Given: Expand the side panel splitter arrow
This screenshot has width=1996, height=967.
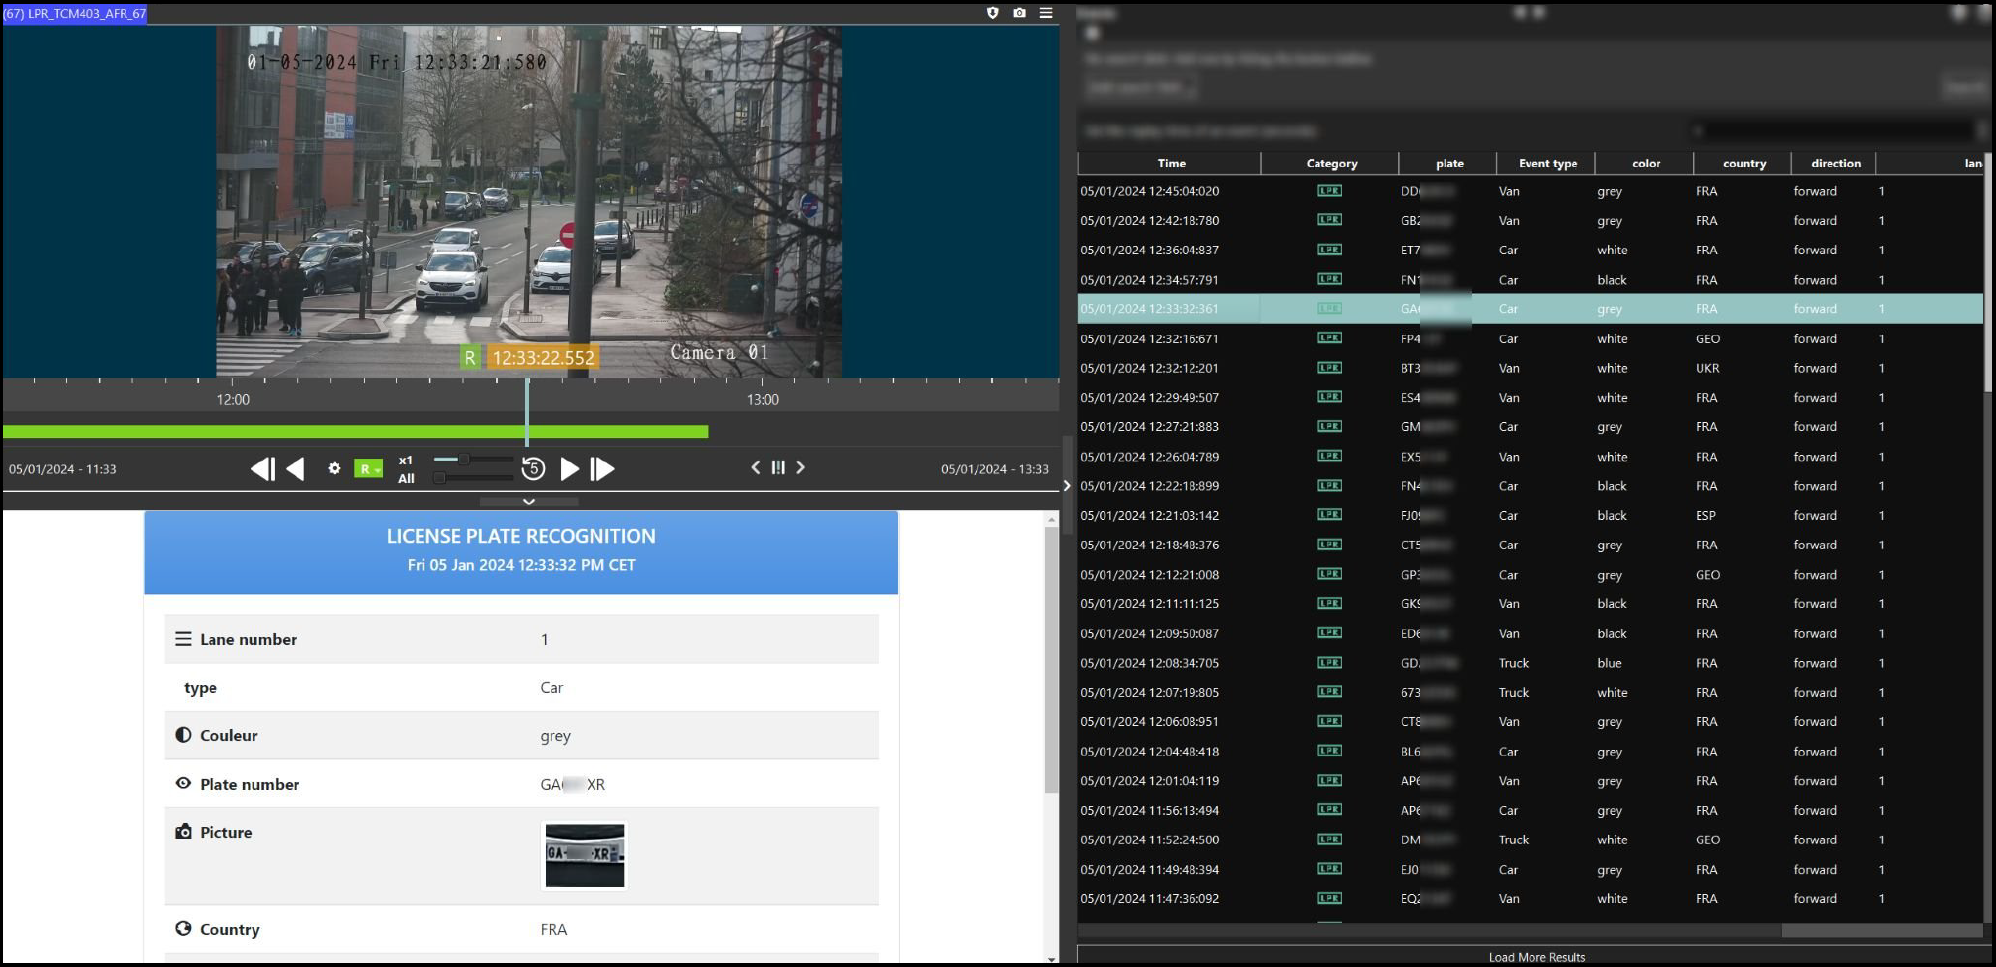Looking at the screenshot, I should [x=1067, y=486].
